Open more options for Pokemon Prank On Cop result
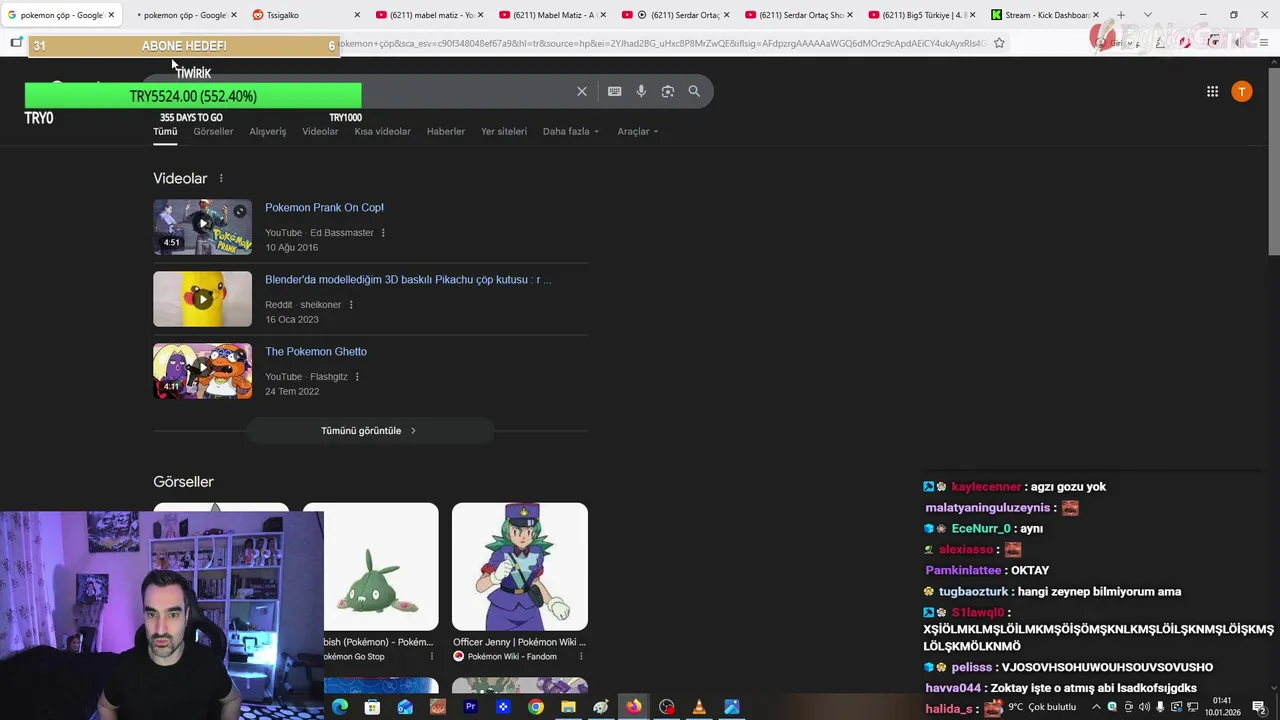 pyautogui.click(x=383, y=233)
